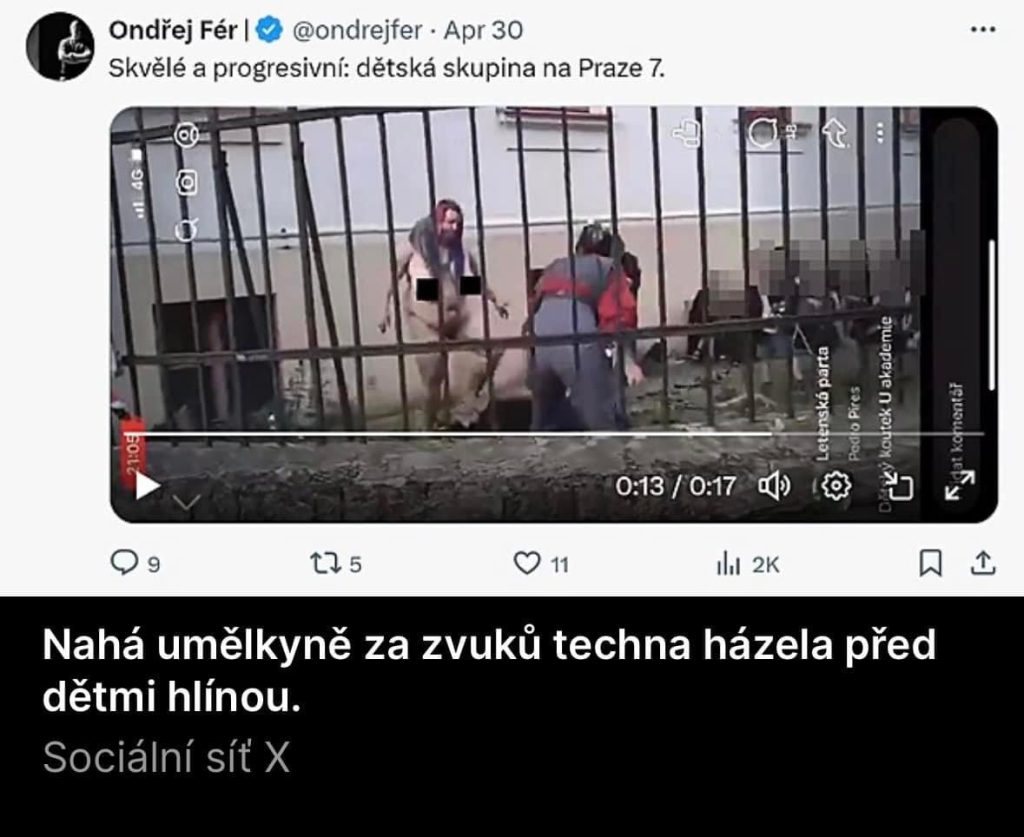The width and height of the screenshot is (1024, 837).
Task: View post analytics bar chart icon
Action: click(728, 563)
